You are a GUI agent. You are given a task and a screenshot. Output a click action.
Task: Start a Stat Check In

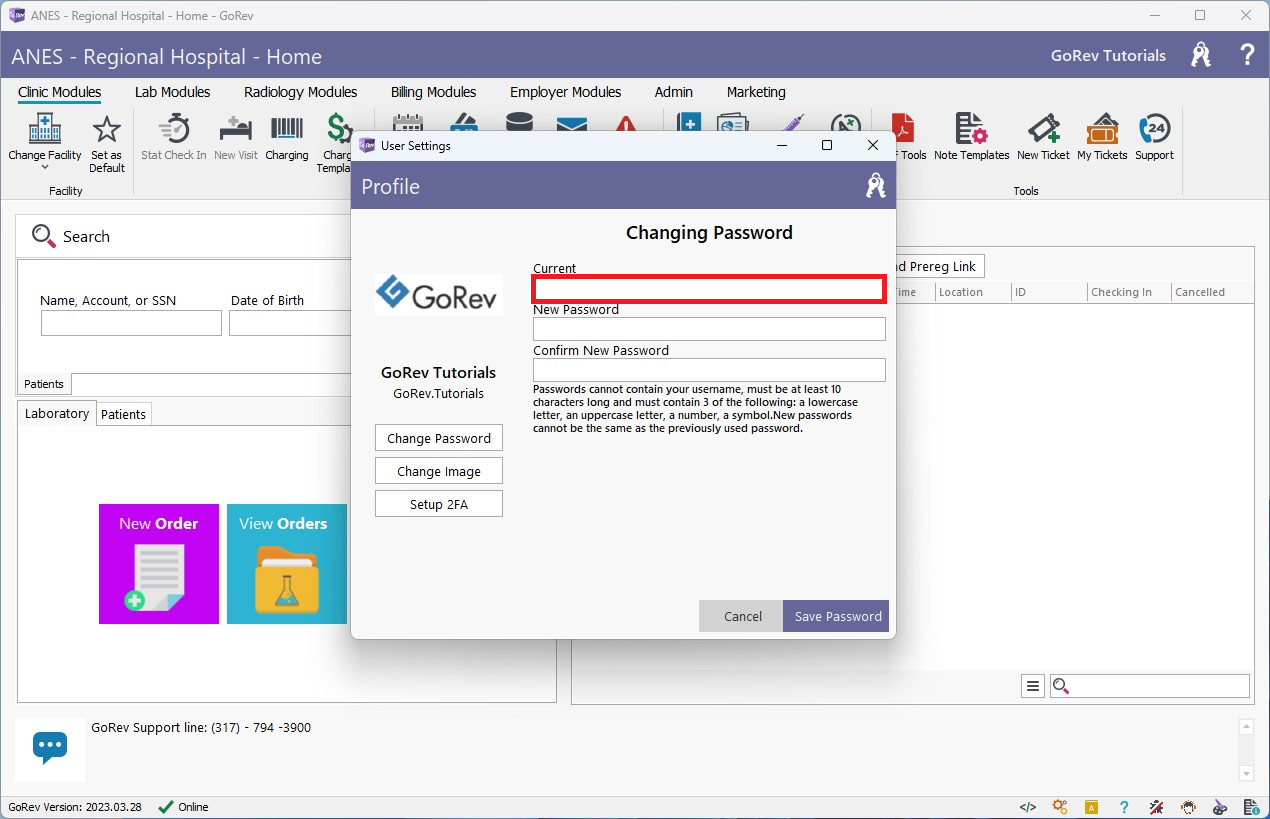point(174,137)
